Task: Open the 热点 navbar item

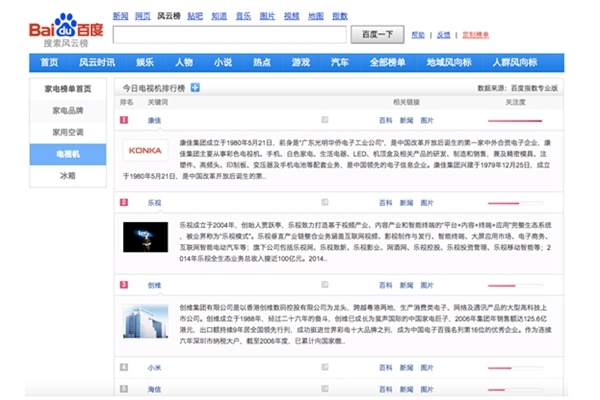Action: click(x=262, y=62)
